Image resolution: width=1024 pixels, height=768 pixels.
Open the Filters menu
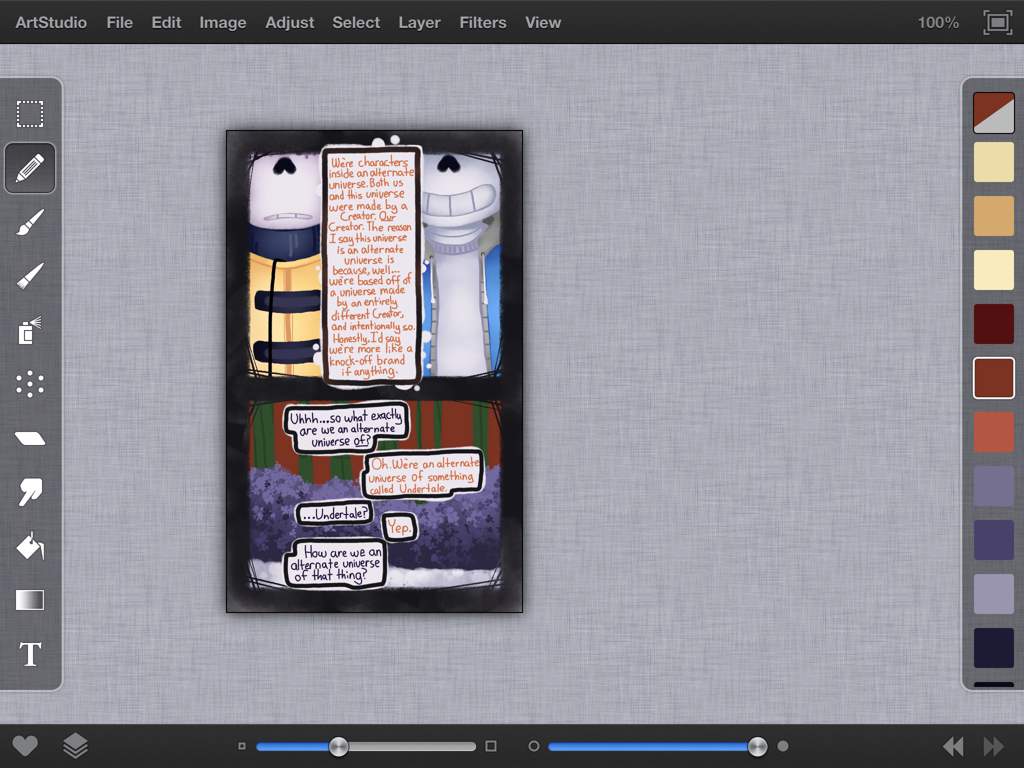coord(483,22)
